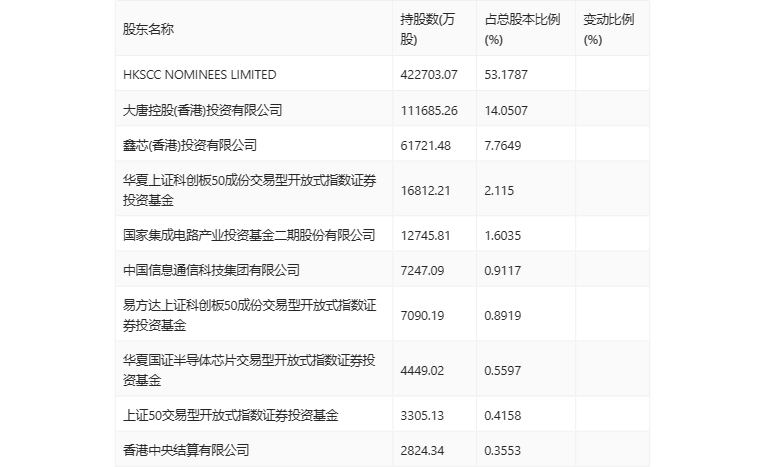The image size is (765, 467).
Task: Select the percentage 0.3553
Action: click(x=503, y=450)
